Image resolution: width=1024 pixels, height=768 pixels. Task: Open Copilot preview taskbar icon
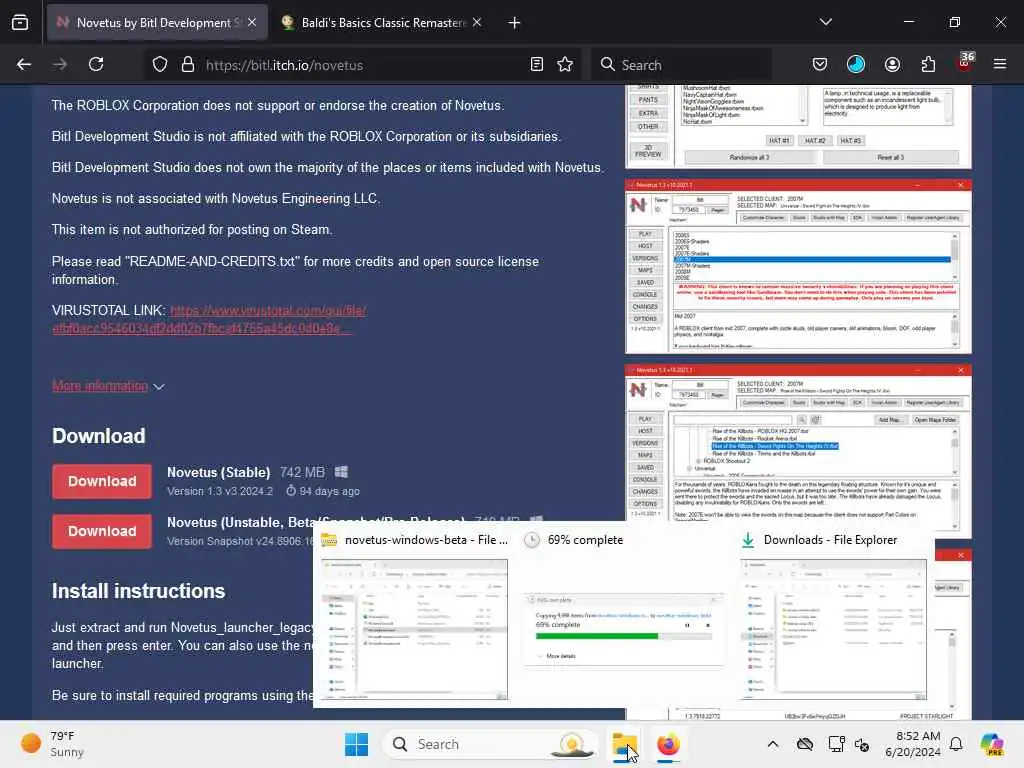pos(992,744)
